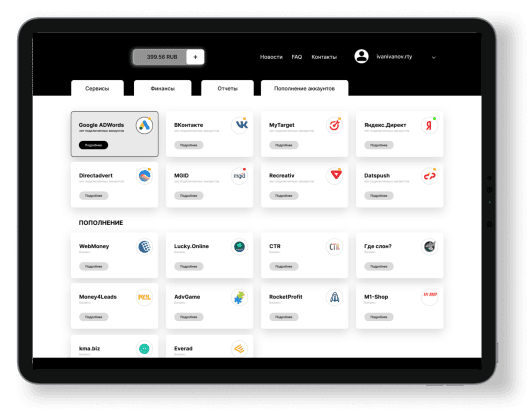531x413 pixels.
Task: Click the RocketProfit card title
Action: [286, 297]
